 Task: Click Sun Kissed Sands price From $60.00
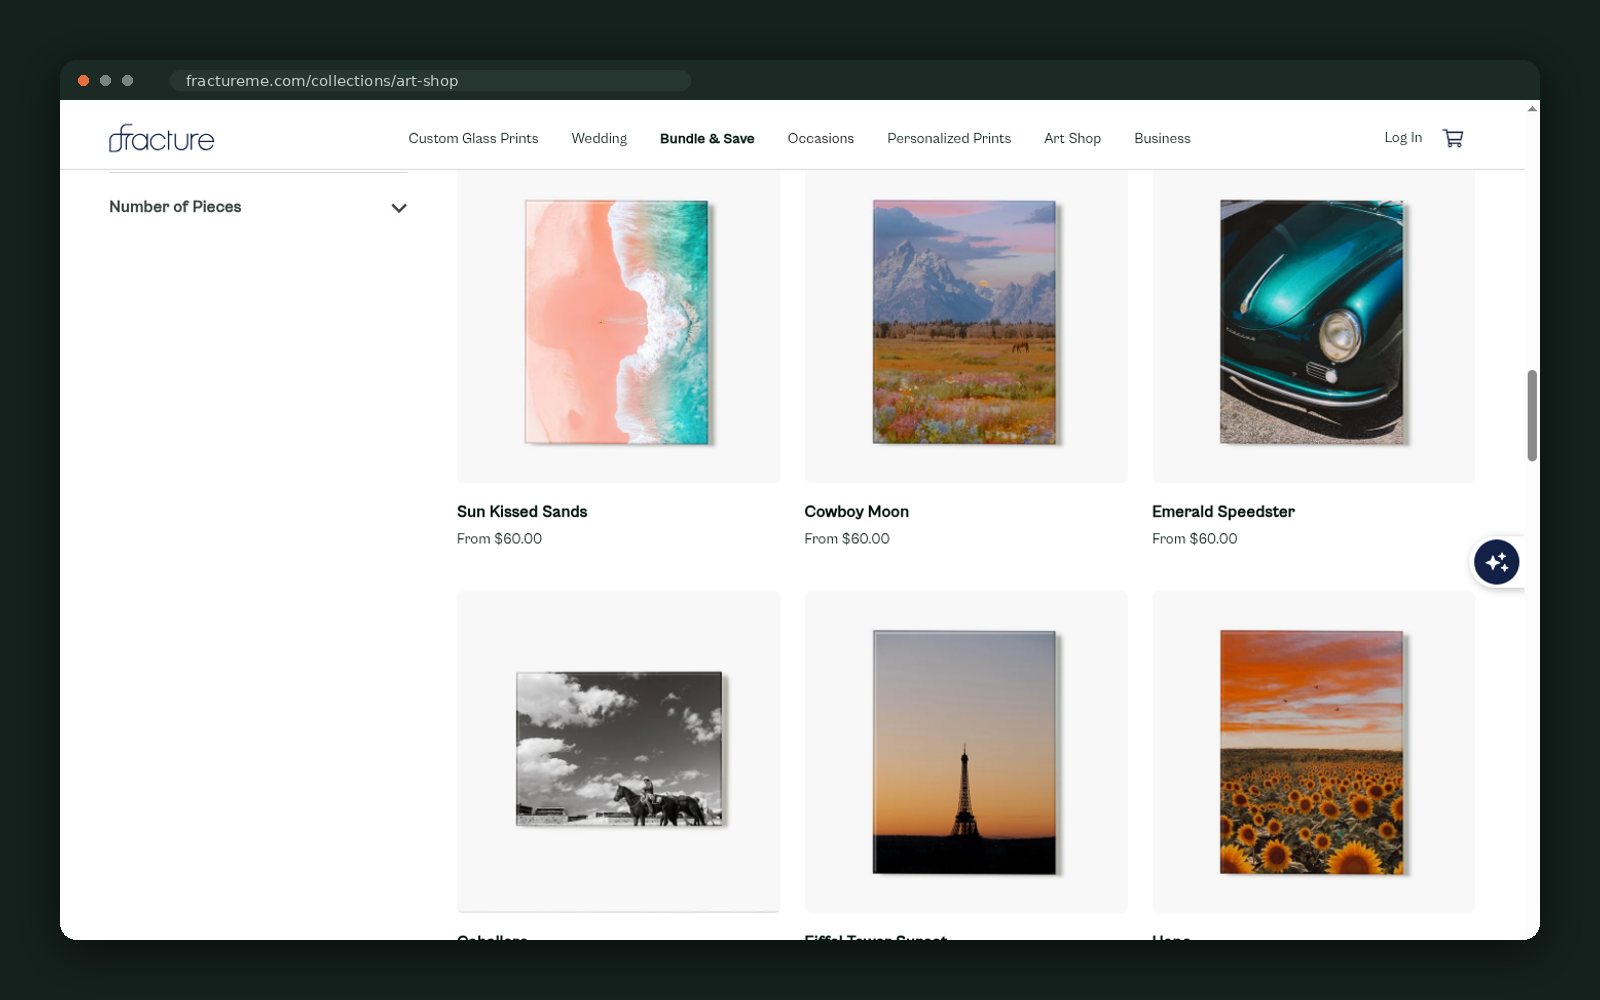pyautogui.click(x=499, y=538)
